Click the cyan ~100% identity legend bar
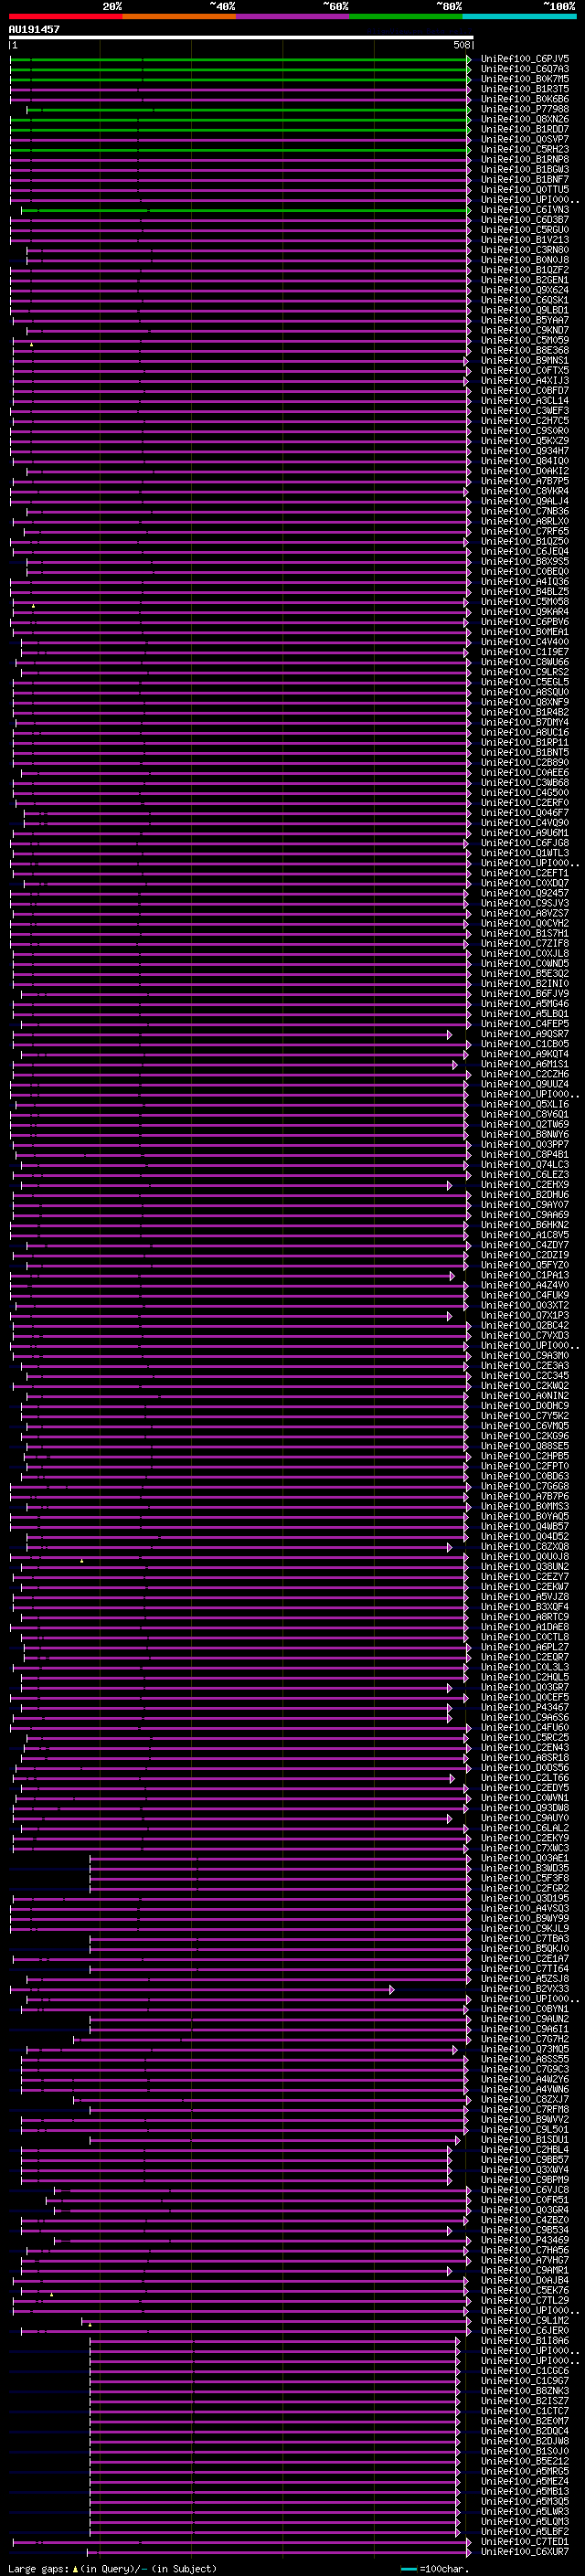Viewport: 585px width, 2576px height. tap(519, 16)
